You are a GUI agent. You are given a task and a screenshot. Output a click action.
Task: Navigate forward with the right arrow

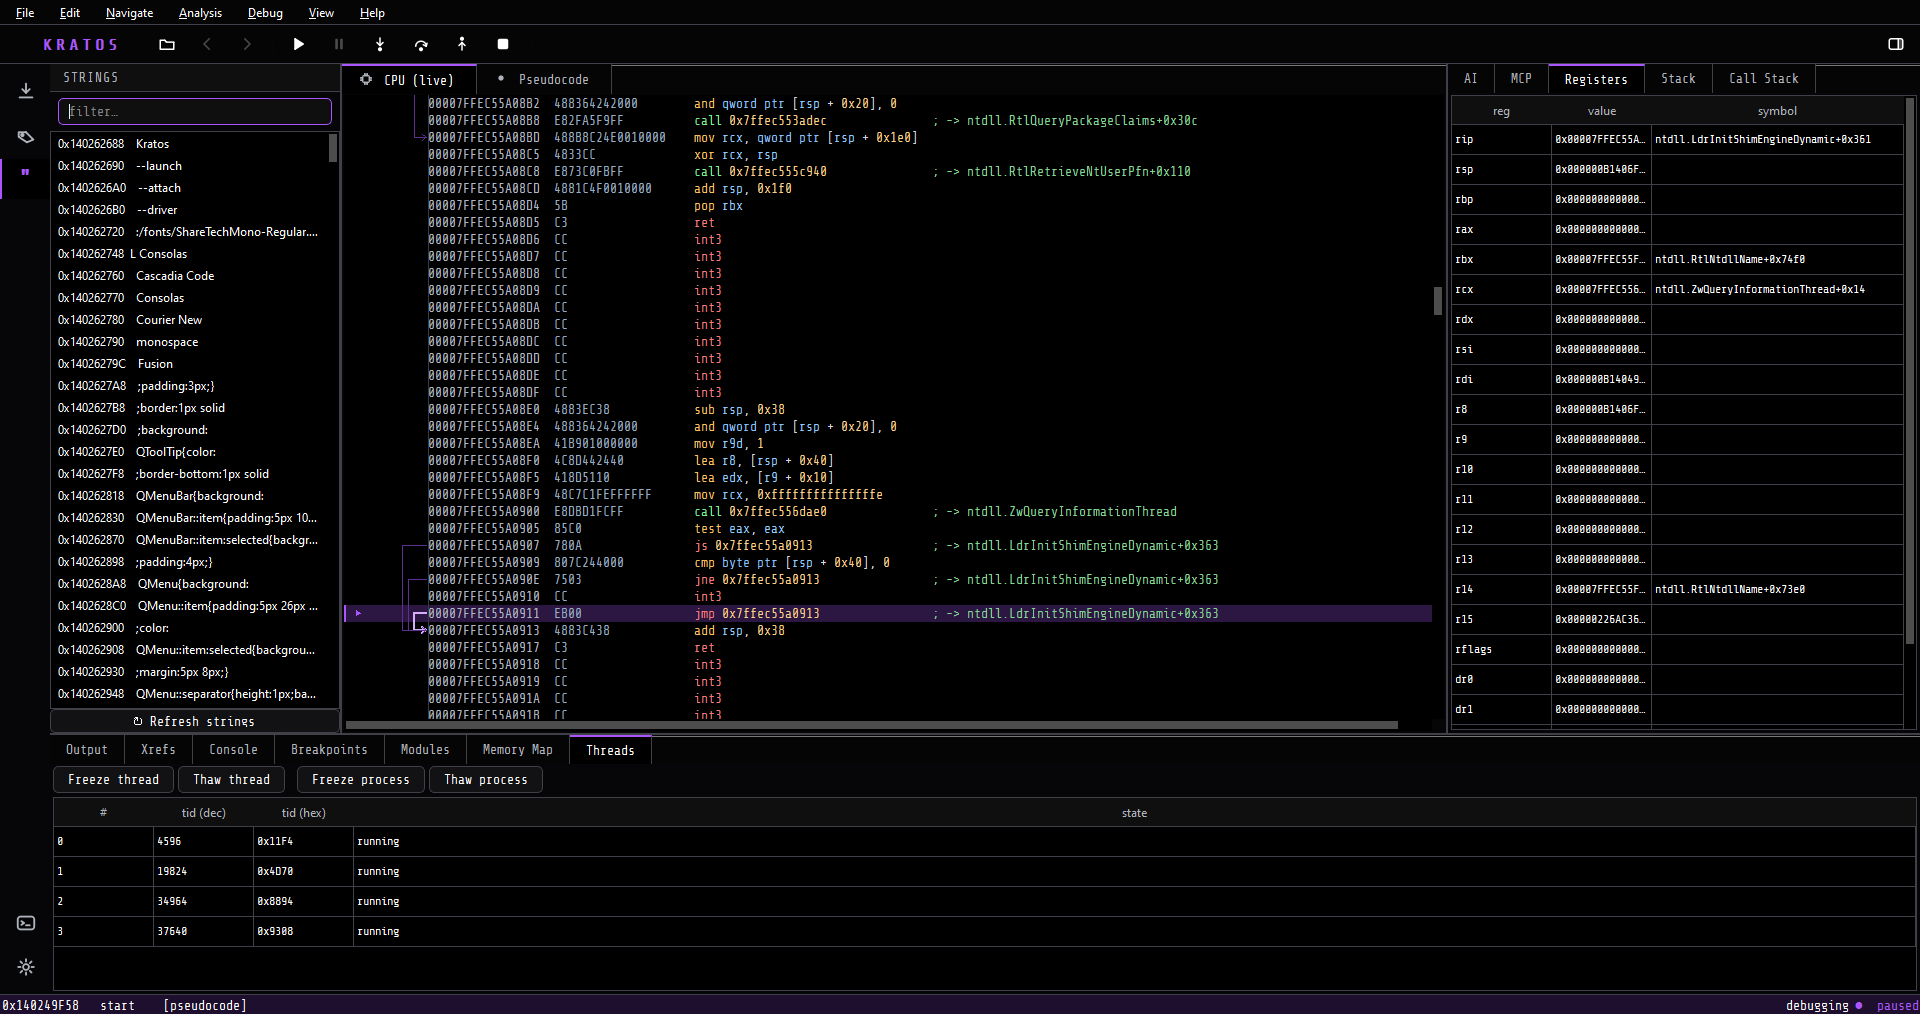247,44
